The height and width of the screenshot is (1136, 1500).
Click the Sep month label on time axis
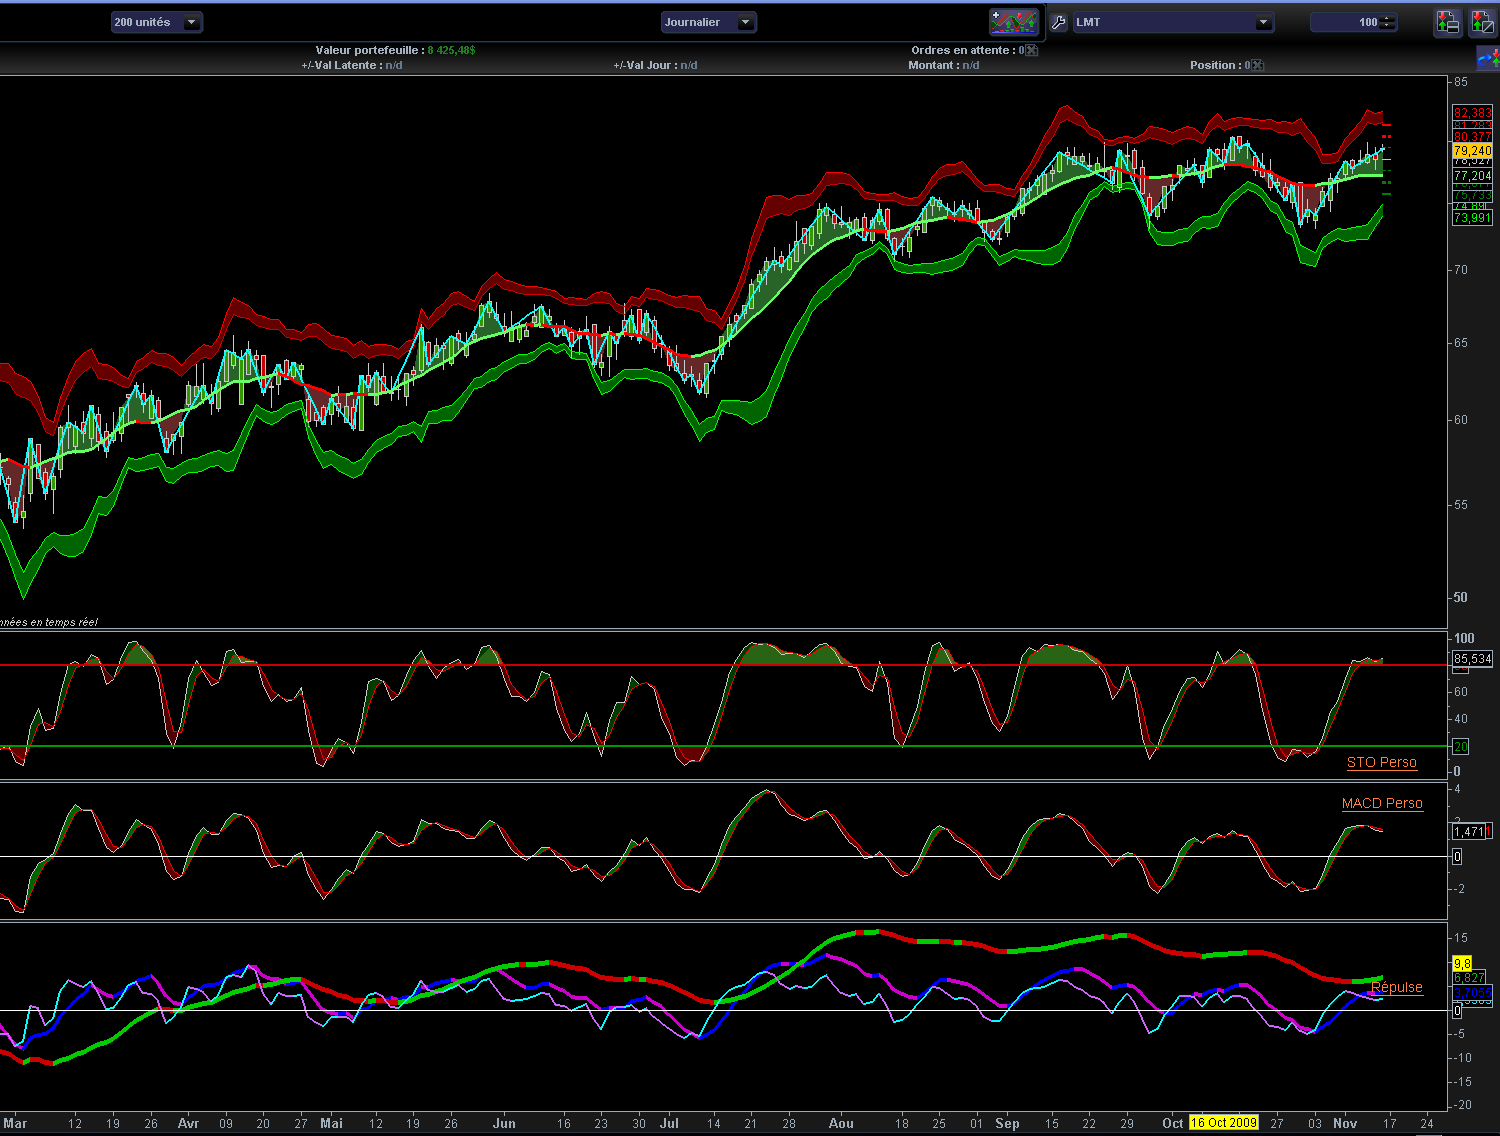[1007, 1123]
